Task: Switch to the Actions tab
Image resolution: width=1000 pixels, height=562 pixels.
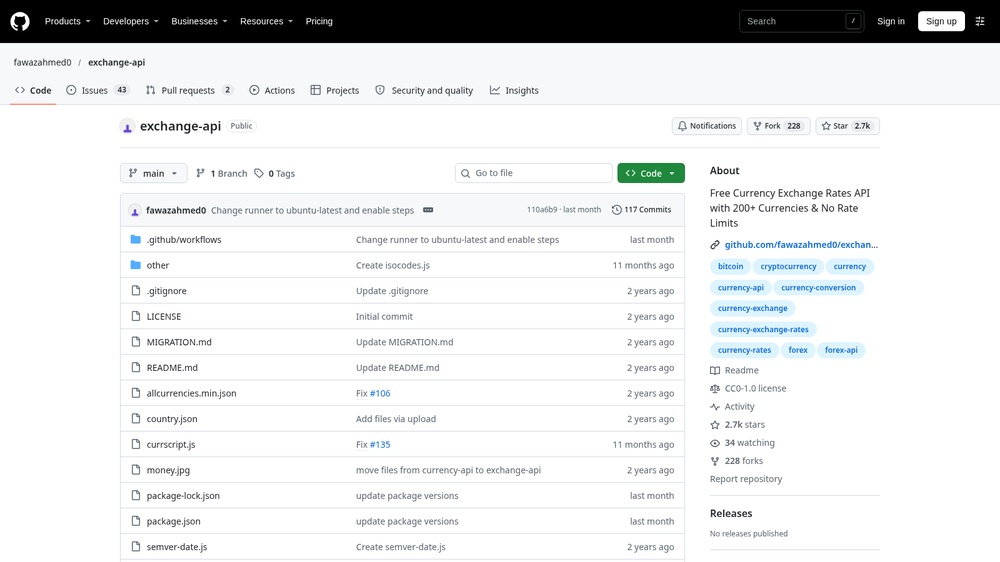Action: [272, 91]
